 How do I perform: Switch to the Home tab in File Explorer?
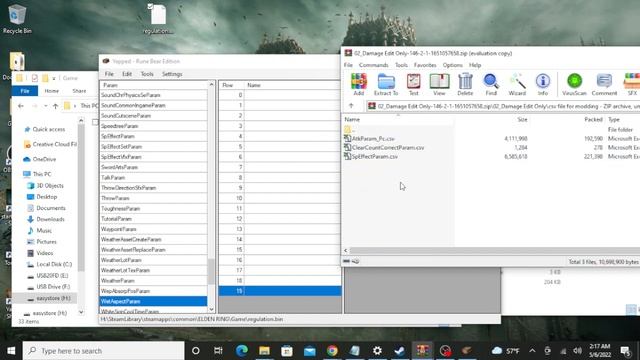point(51,91)
